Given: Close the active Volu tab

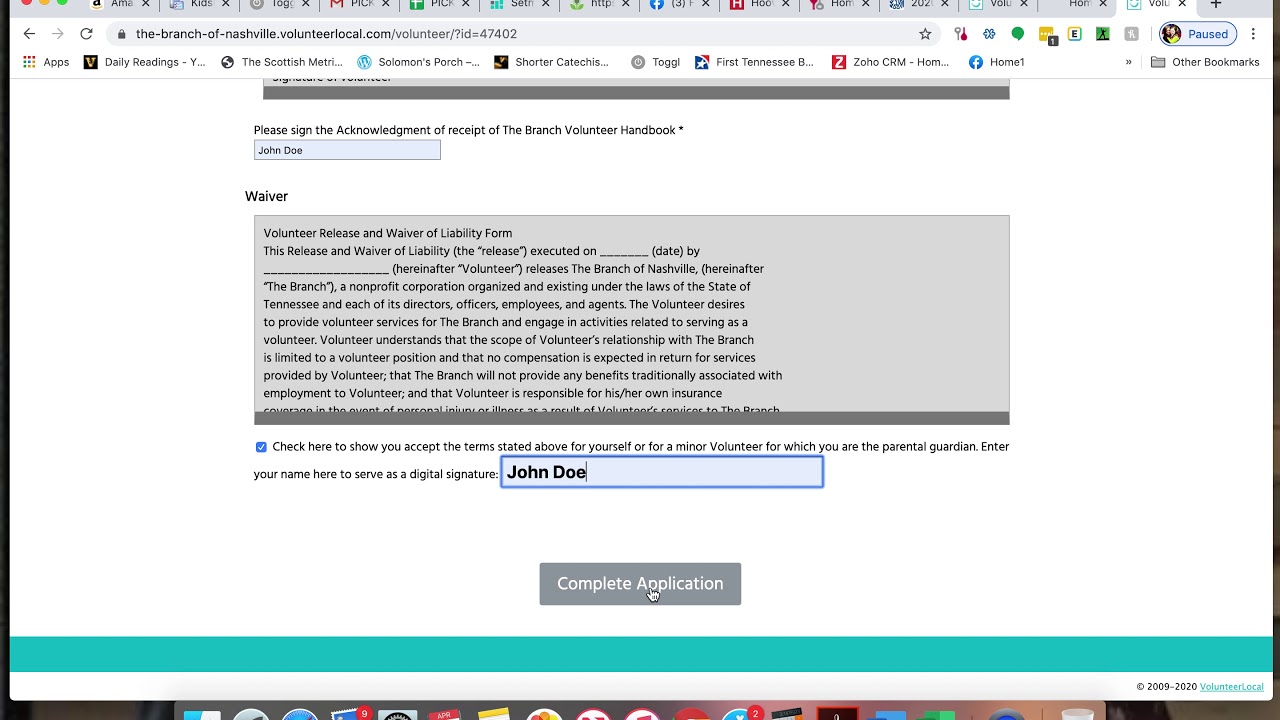Looking at the screenshot, I should (1182, 5).
